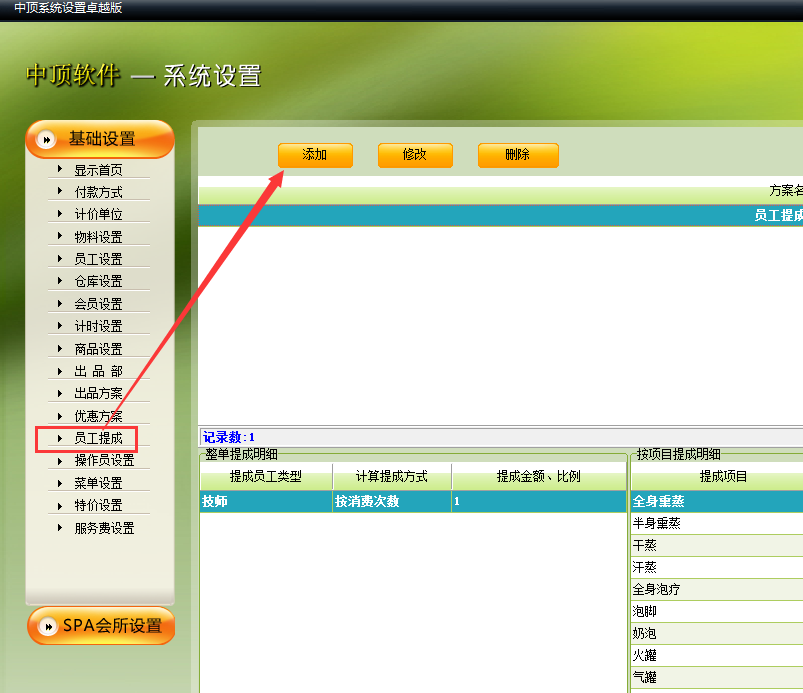The image size is (803, 693).
Task: Select 会员设置 menu entry
Action: (98, 304)
